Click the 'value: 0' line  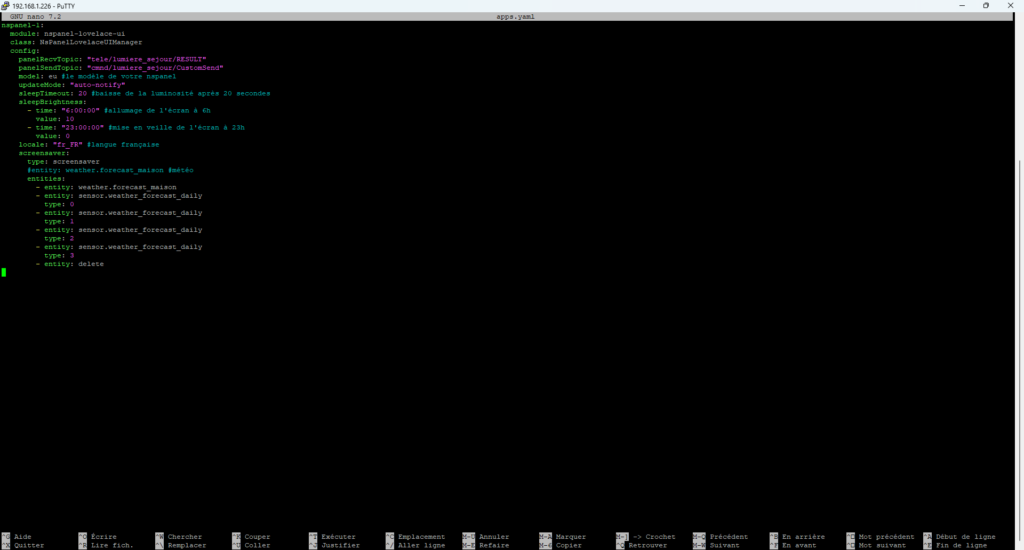click(53, 135)
